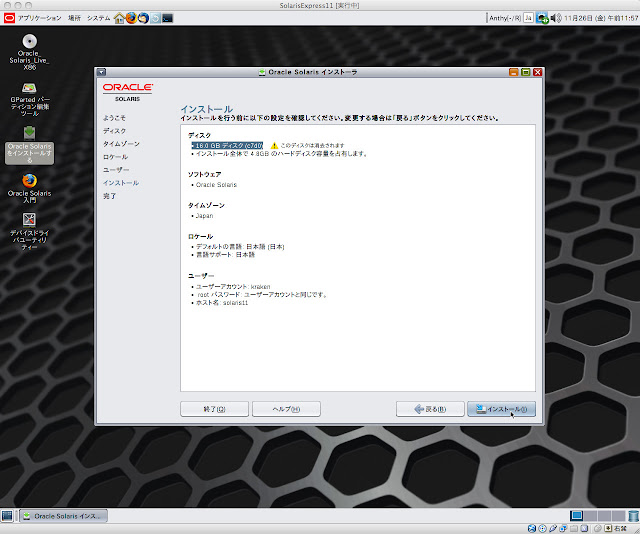The width and height of the screenshot is (640, 534).
Task: Click the VirtualBox host key arrow icon
Action: (609, 528)
